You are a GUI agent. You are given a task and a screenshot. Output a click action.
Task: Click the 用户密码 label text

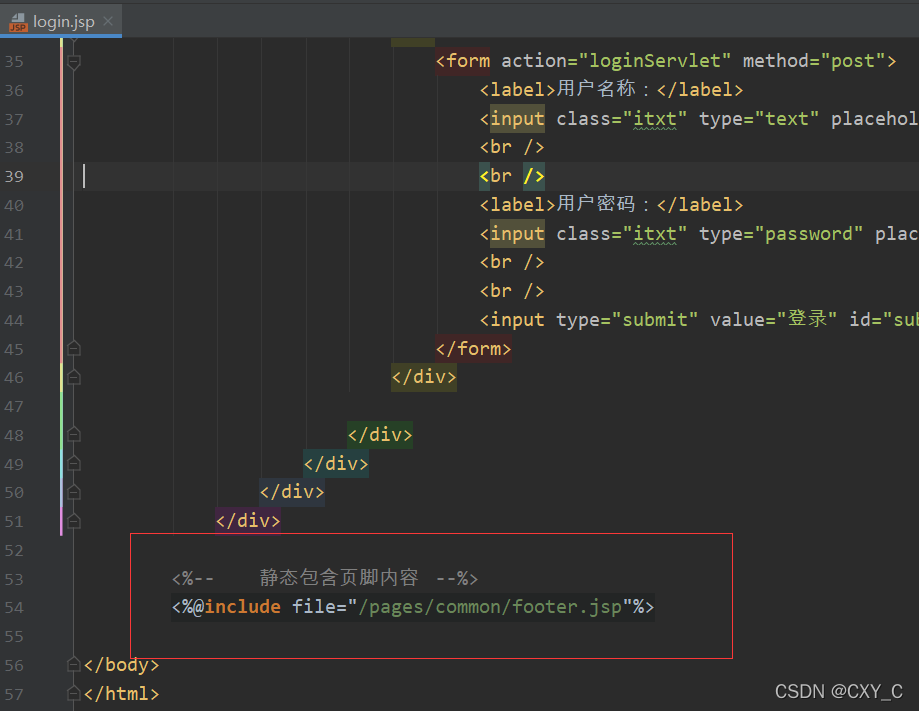click(595, 204)
